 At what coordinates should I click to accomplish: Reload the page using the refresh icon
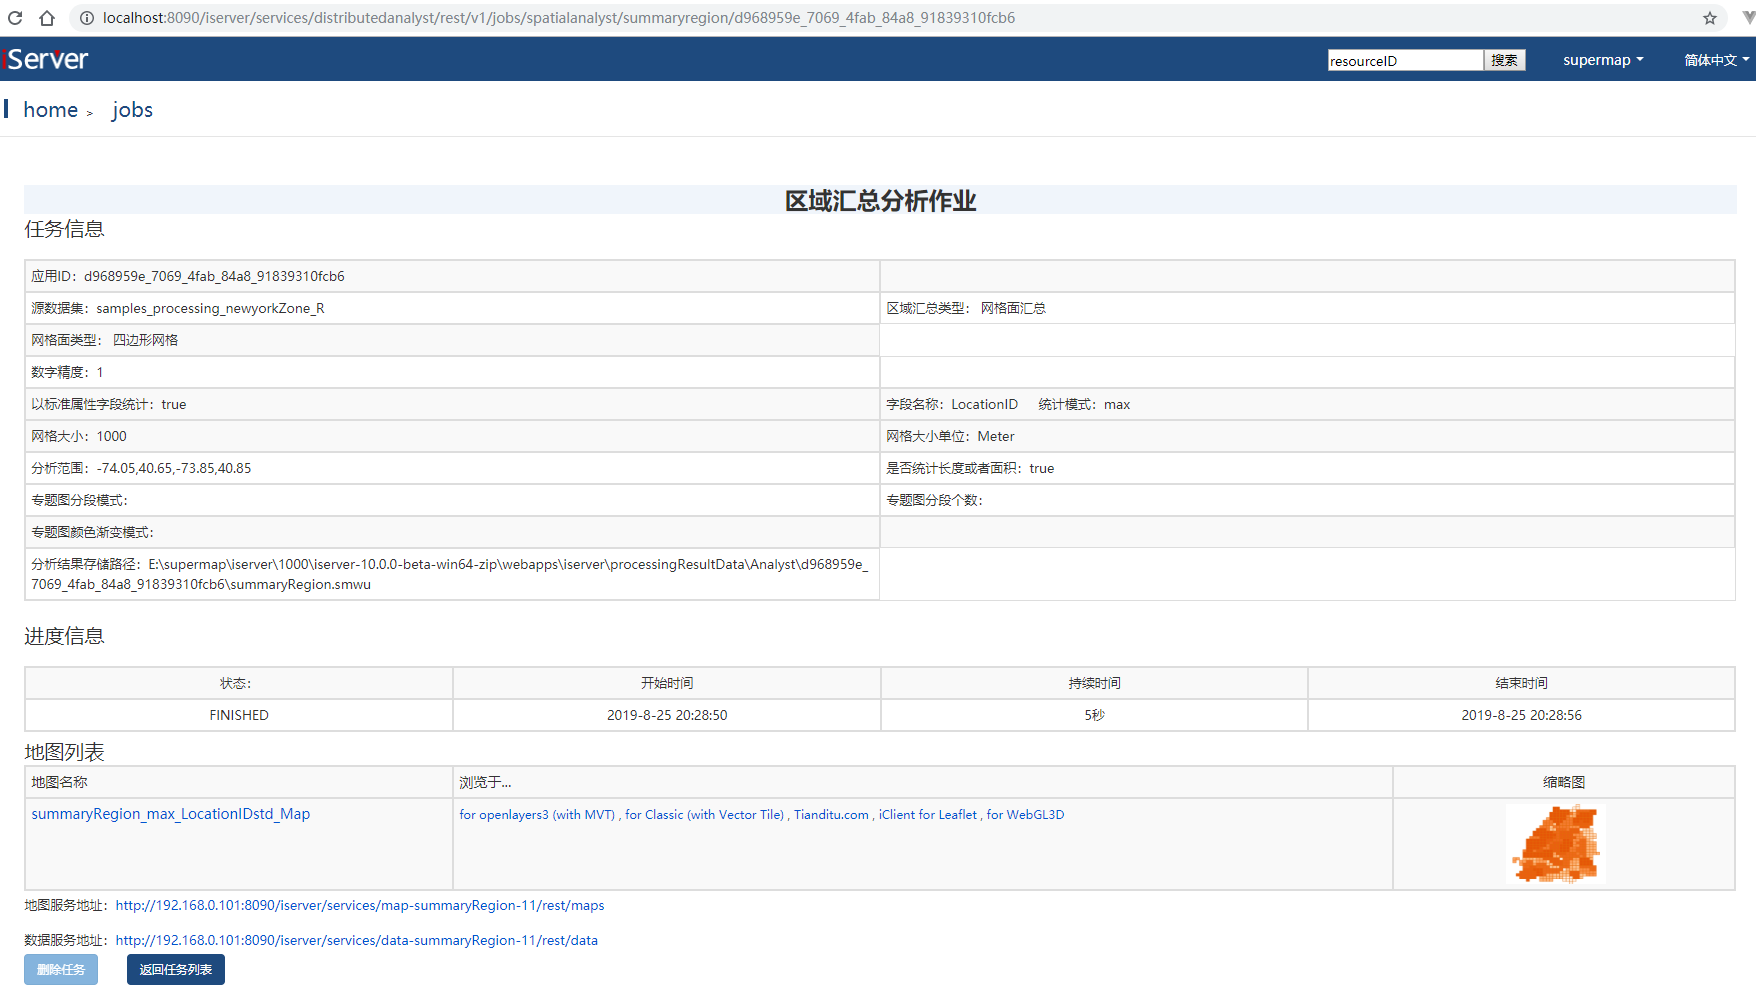click(x=14, y=17)
